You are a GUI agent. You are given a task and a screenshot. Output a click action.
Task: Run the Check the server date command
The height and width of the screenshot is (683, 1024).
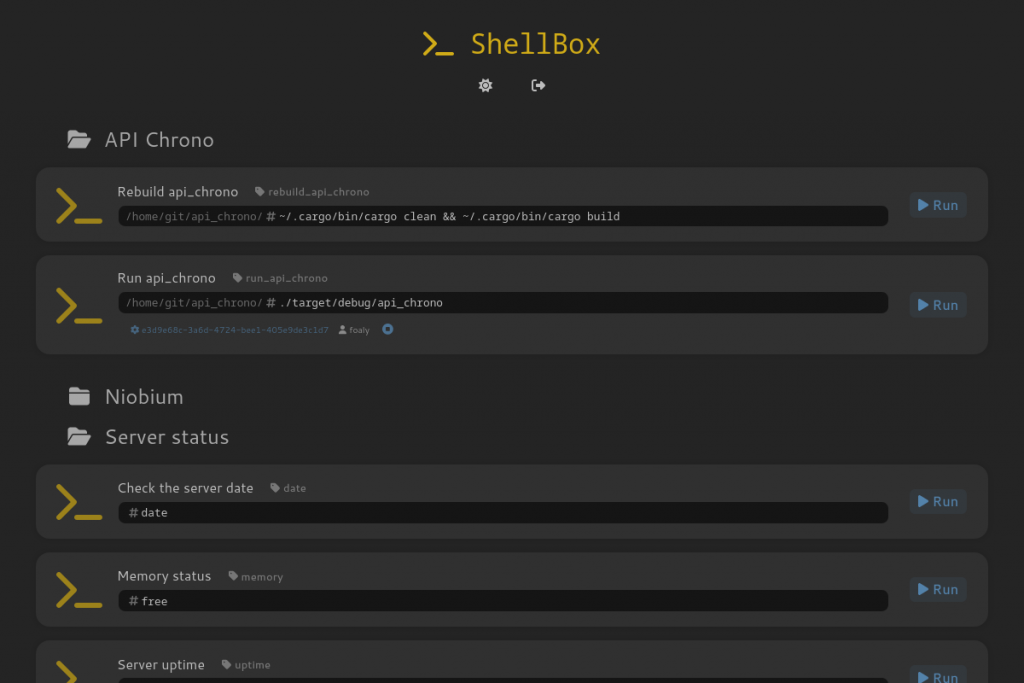(937, 502)
